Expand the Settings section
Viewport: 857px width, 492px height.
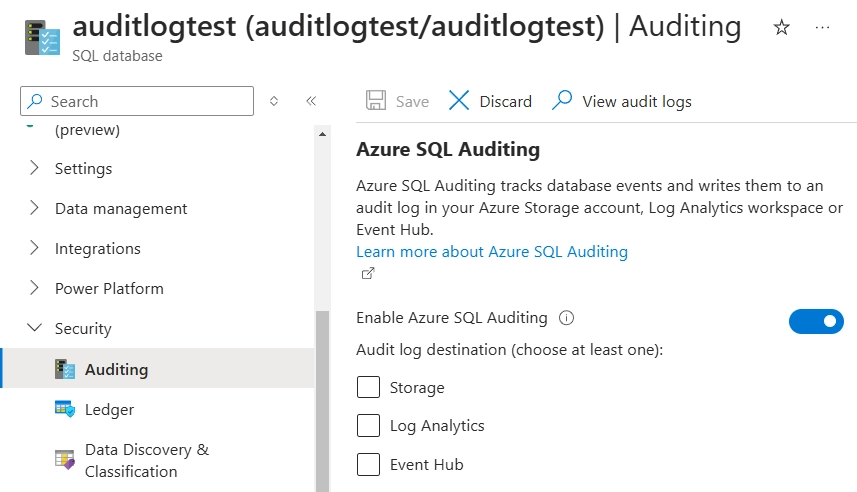pyautogui.click(x=83, y=168)
